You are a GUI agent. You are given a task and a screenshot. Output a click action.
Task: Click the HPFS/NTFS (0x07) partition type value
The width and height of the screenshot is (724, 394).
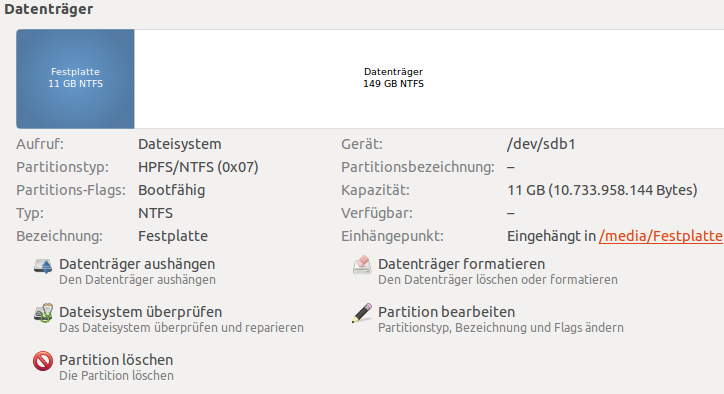(198, 167)
